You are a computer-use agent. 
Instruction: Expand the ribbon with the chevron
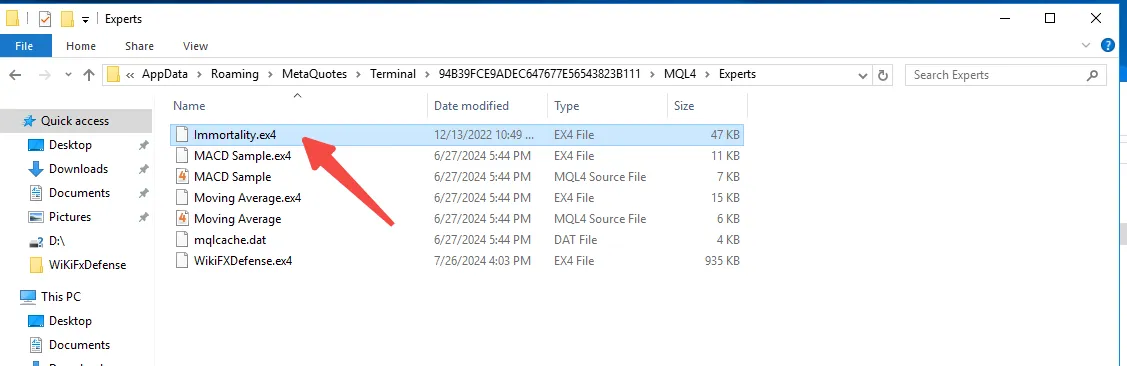(1085, 45)
